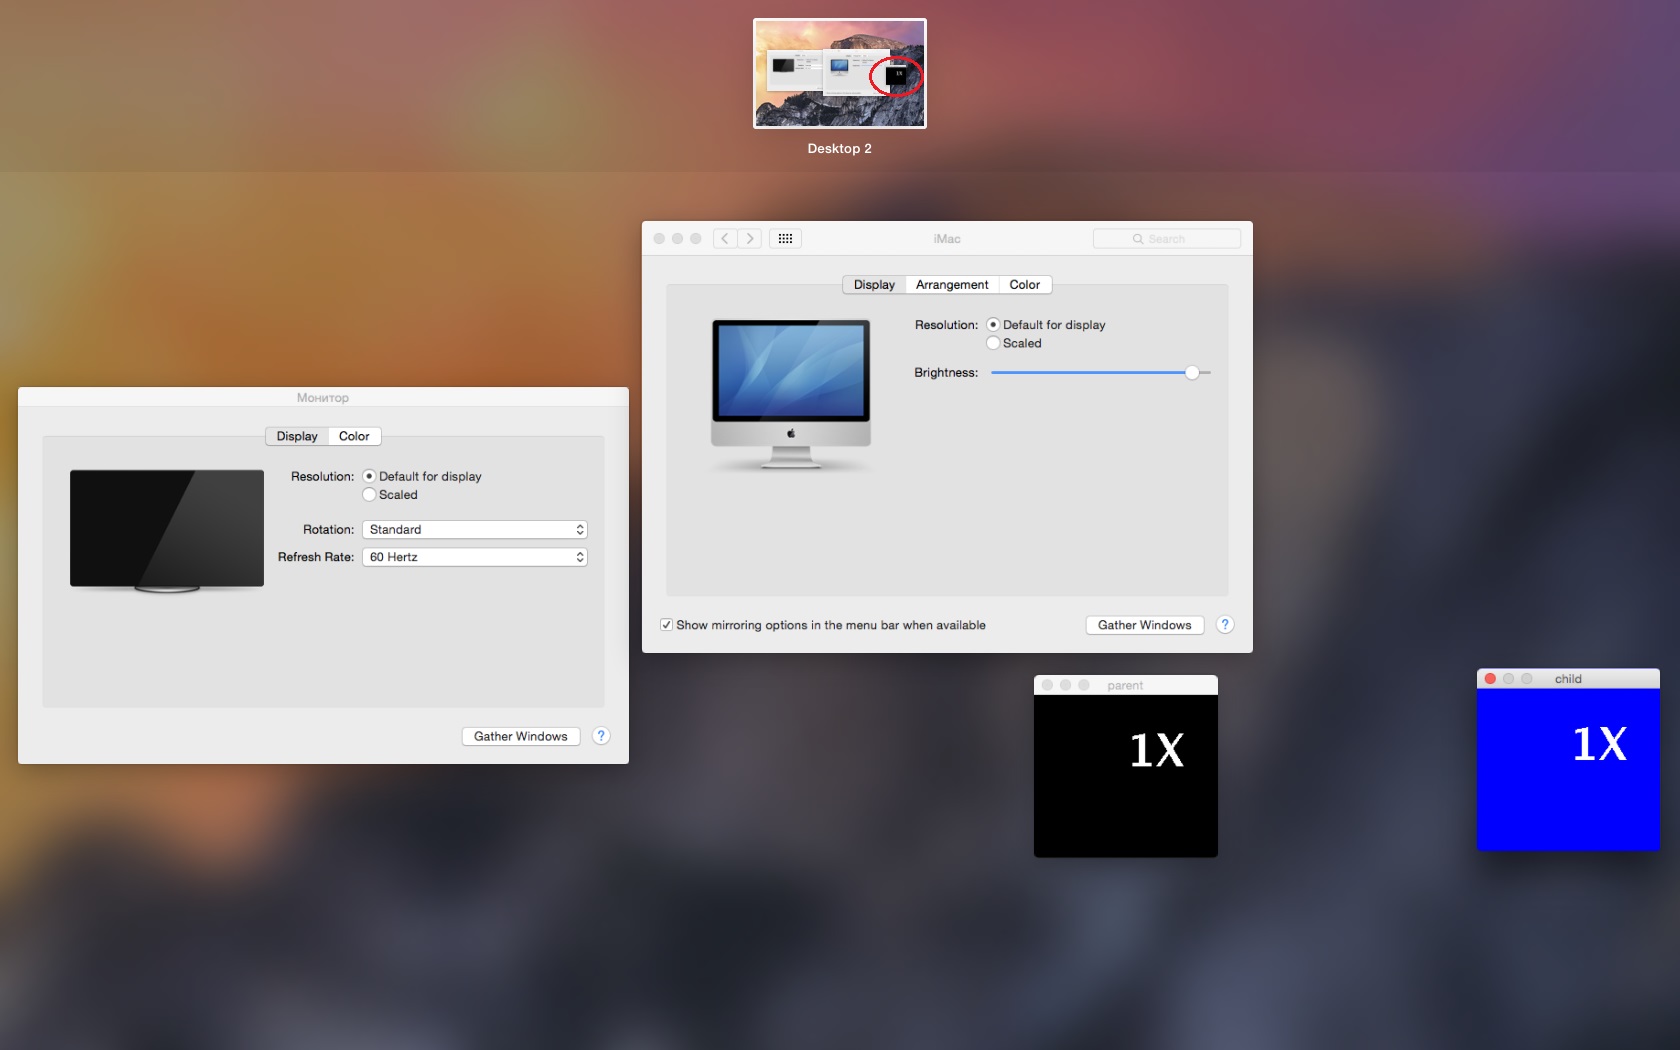The image size is (1680, 1050).
Task: Click Gather Windows in iMac window
Action: pos(1144,625)
